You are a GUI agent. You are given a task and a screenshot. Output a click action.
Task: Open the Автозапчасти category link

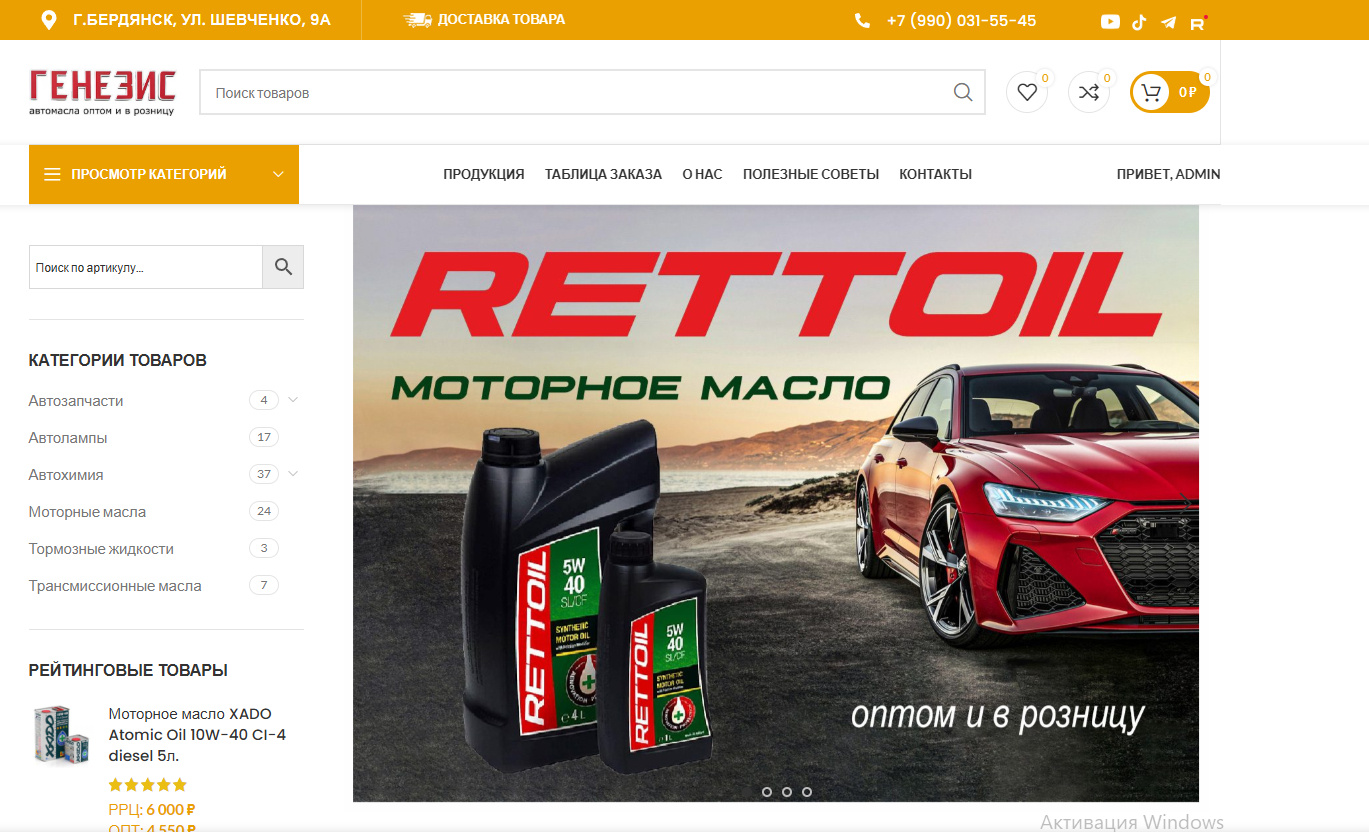click(x=76, y=401)
